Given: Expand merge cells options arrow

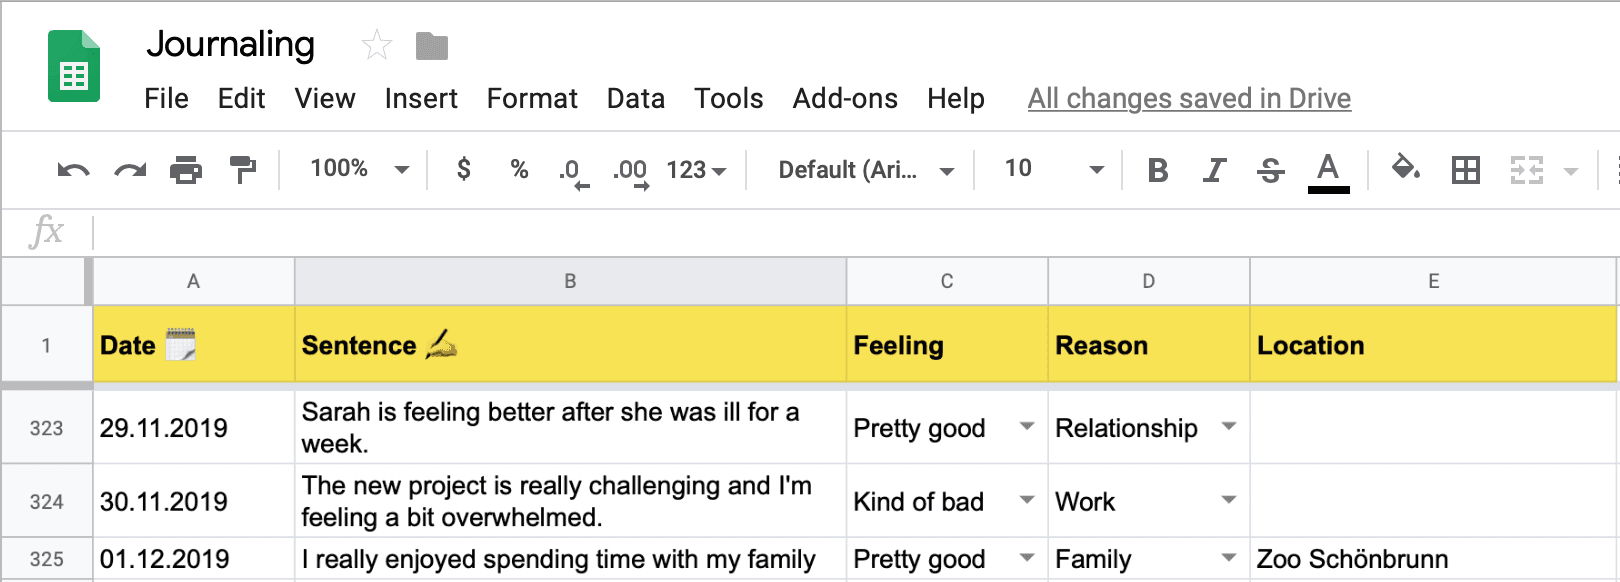Looking at the screenshot, I should tap(1571, 171).
